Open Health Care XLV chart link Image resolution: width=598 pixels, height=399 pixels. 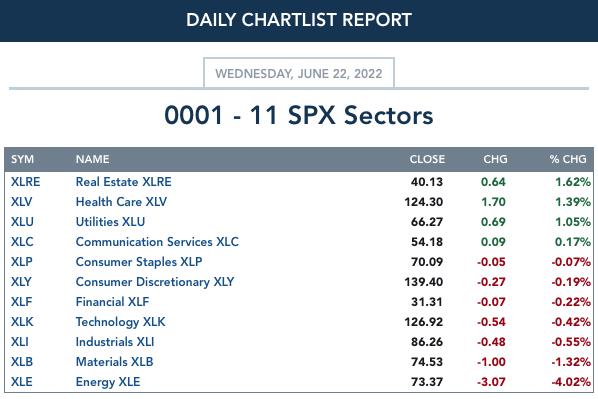[x=121, y=202]
